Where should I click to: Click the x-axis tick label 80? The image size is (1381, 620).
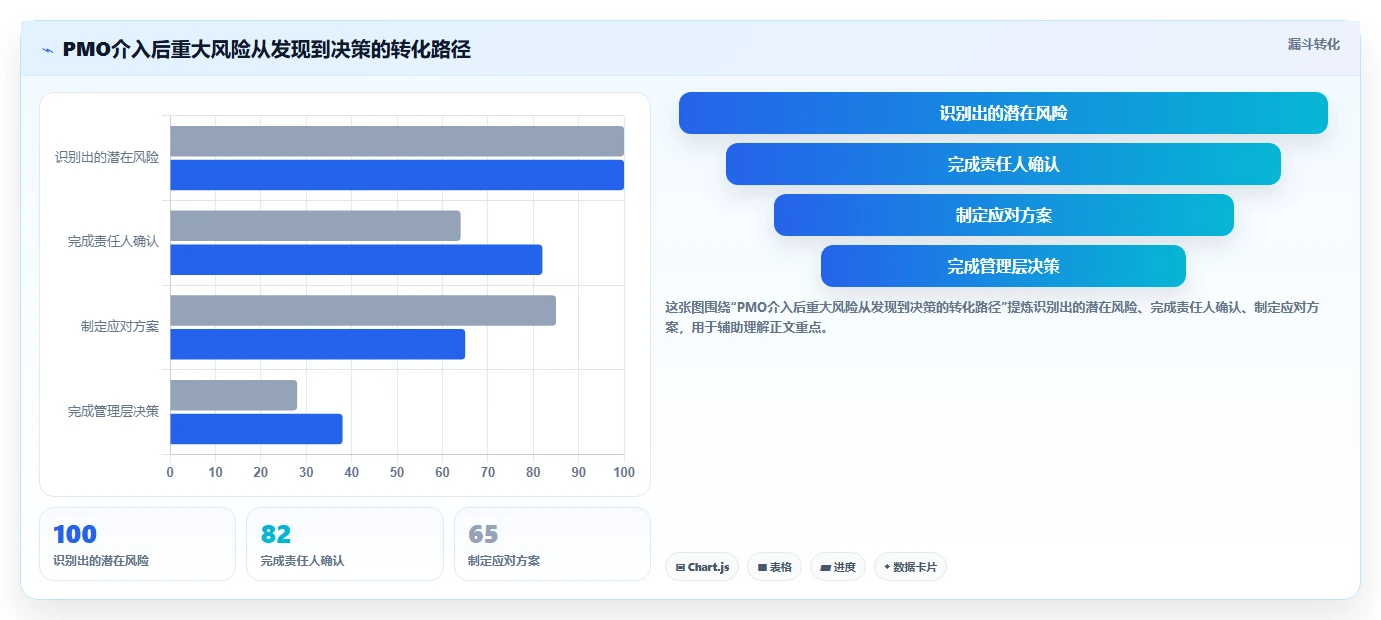point(533,472)
